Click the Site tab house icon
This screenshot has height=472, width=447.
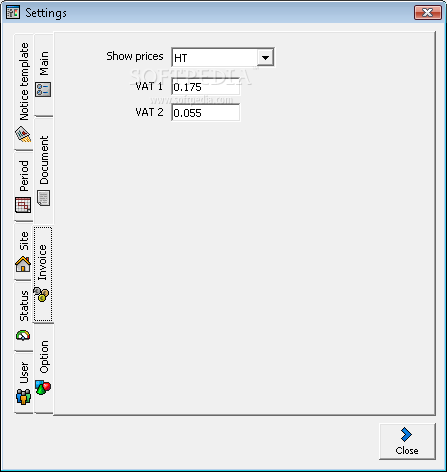click(x=23, y=264)
